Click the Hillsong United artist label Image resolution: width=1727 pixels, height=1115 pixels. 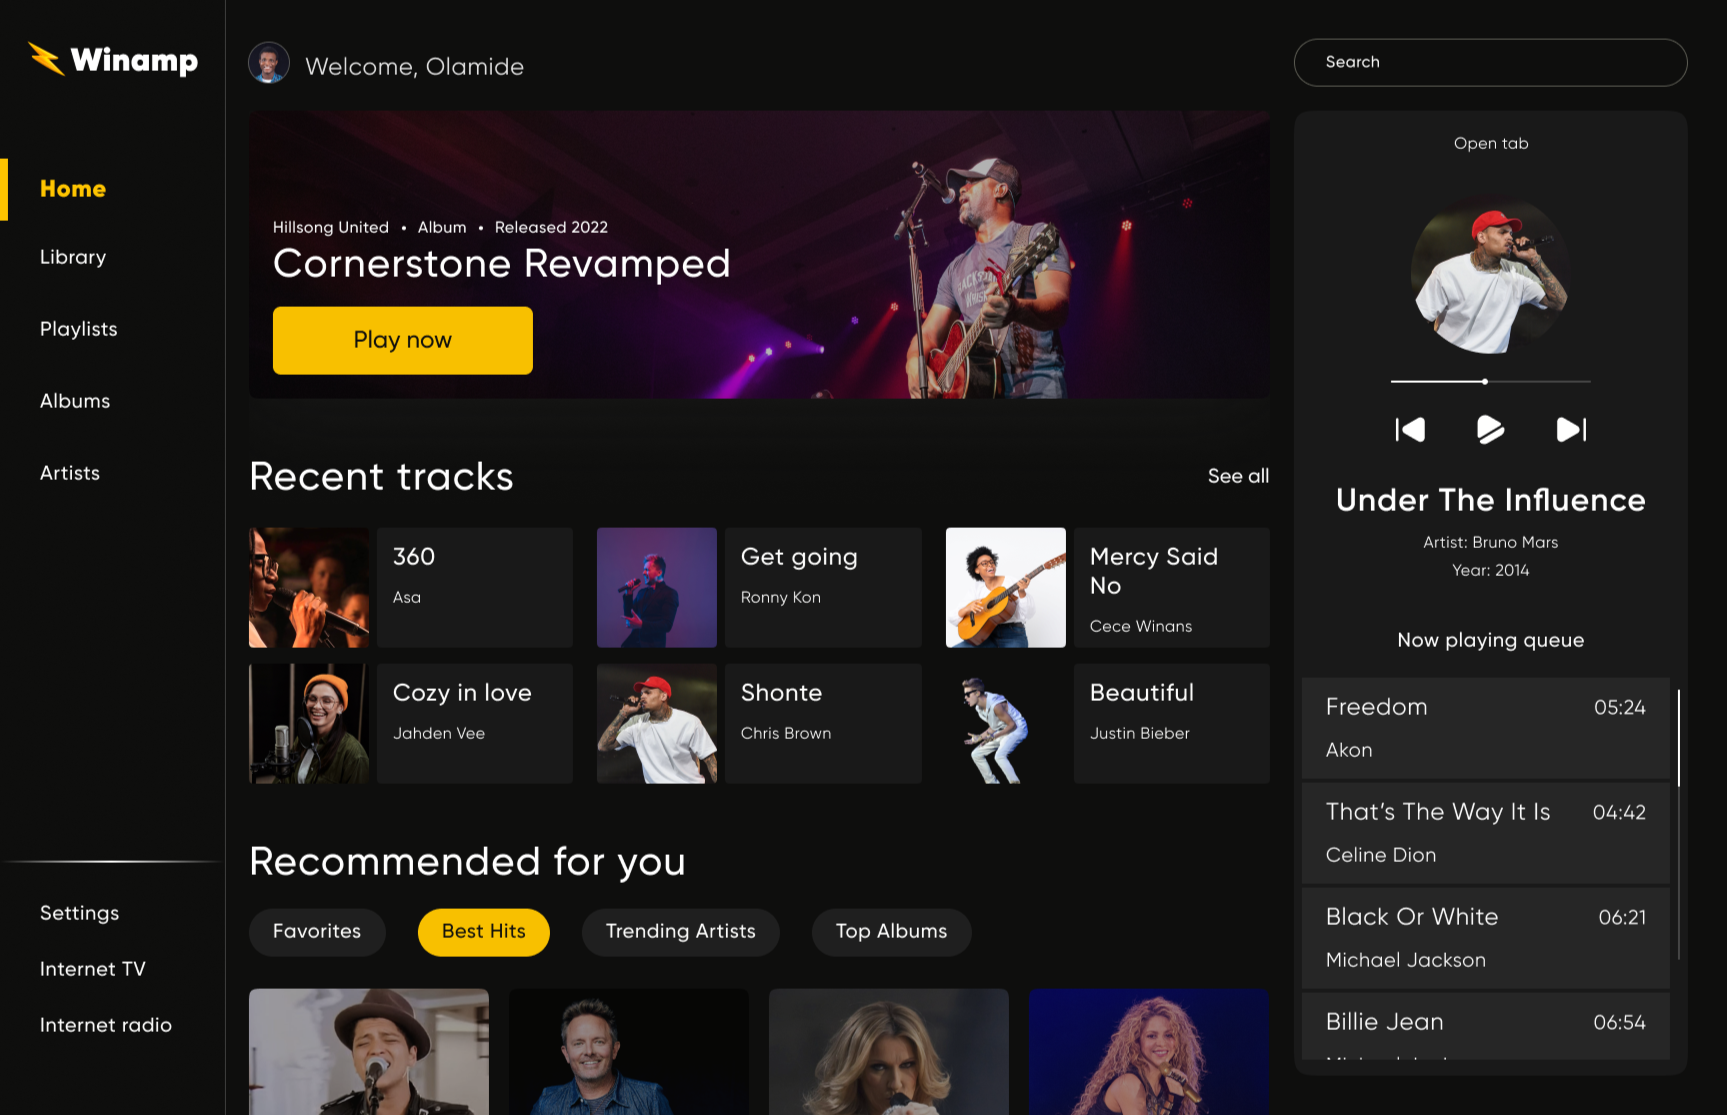tap(331, 227)
